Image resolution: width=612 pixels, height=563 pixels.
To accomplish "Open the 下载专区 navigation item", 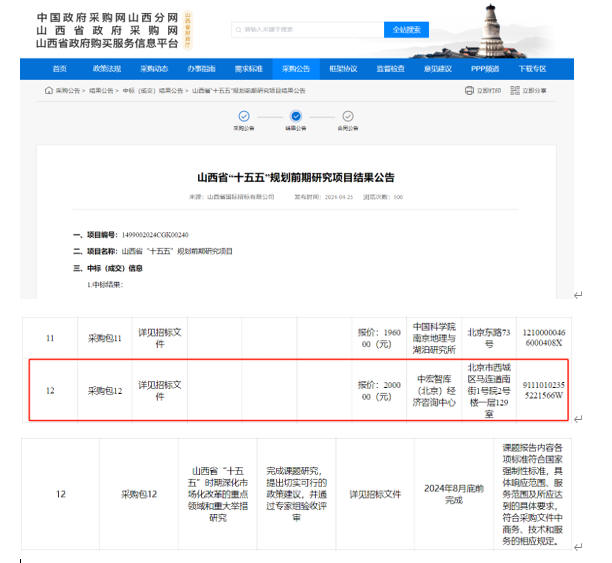I will pos(532,69).
